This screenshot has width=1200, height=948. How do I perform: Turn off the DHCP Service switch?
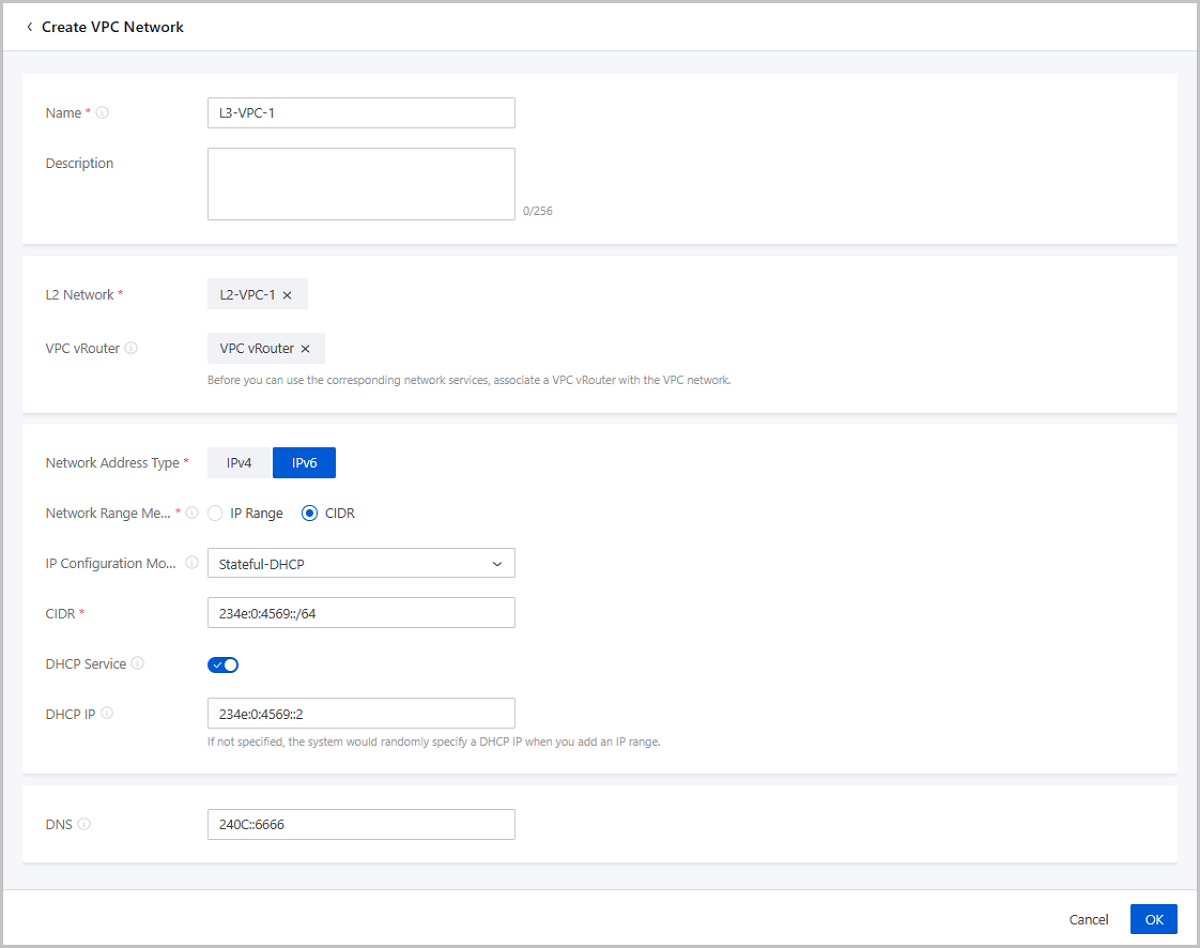click(x=223, y=665)
